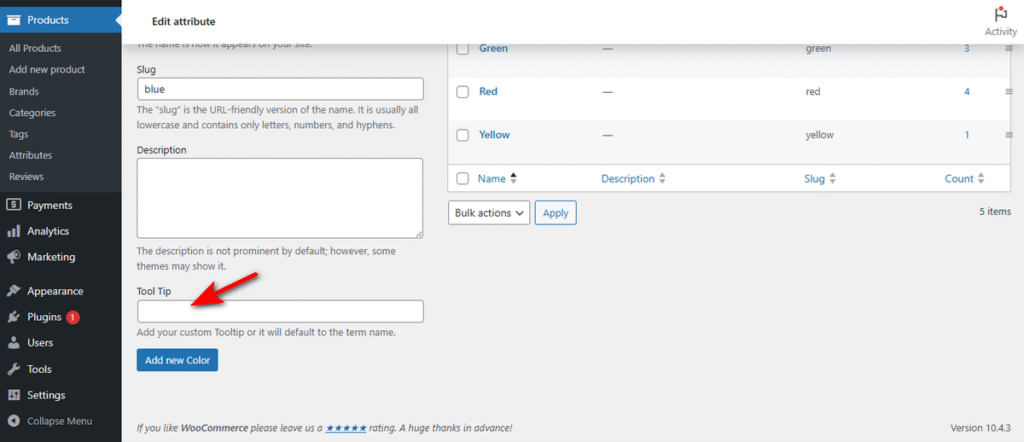1024x442 pixels.
Task: Open the count link 4 for Red
Action: [x=967, y=91]
